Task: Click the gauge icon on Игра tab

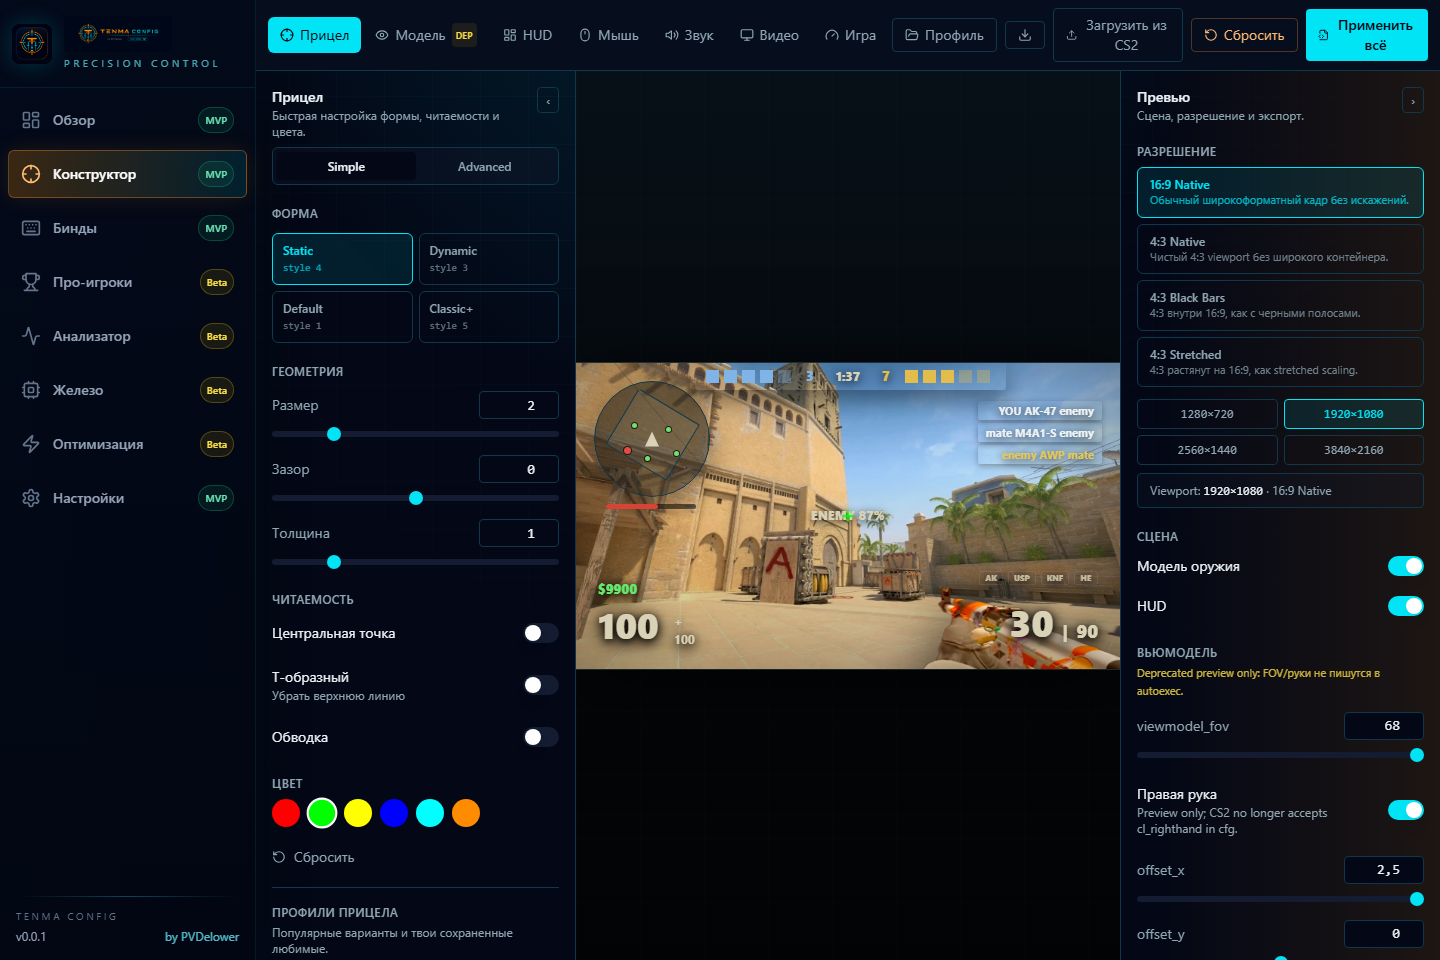Action: (x=832, y=35)
